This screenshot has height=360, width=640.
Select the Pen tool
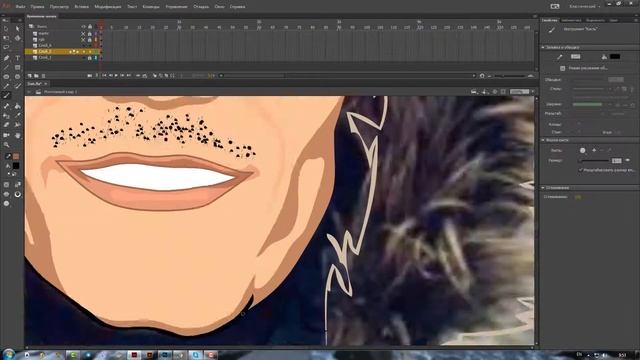click(6, 58)
